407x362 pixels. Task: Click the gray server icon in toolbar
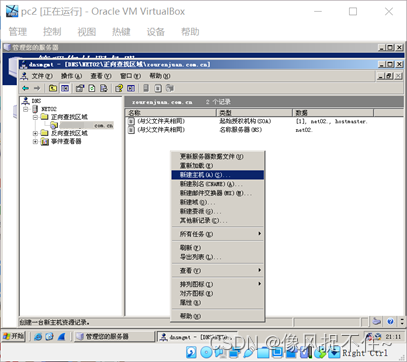pyautogui.click(x=146, y=88)
